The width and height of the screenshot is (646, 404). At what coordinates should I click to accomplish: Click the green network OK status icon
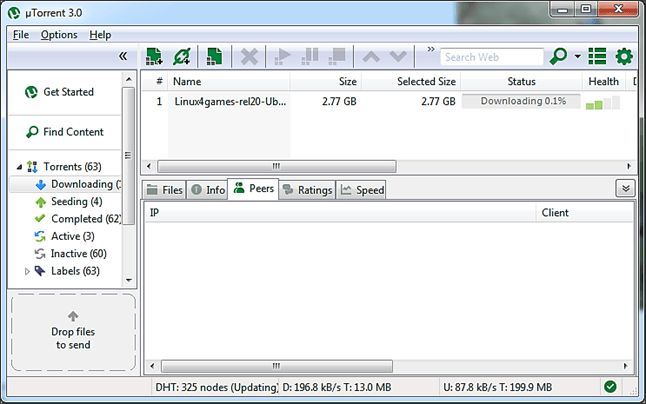[x=610, y=387]
